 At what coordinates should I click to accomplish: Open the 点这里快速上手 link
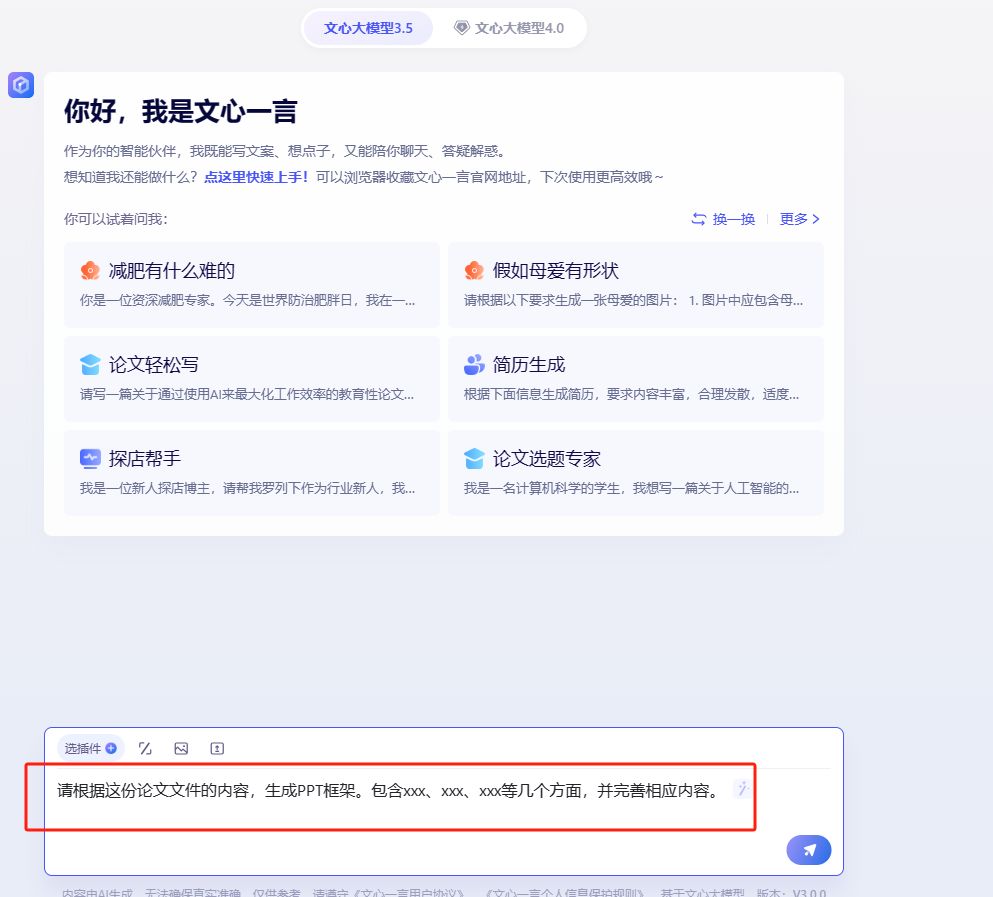(256, 177)
